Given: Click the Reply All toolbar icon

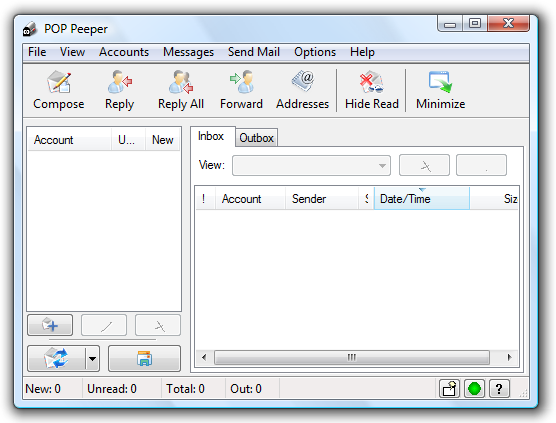Looking at the screenshot, I should pos(181,82).
